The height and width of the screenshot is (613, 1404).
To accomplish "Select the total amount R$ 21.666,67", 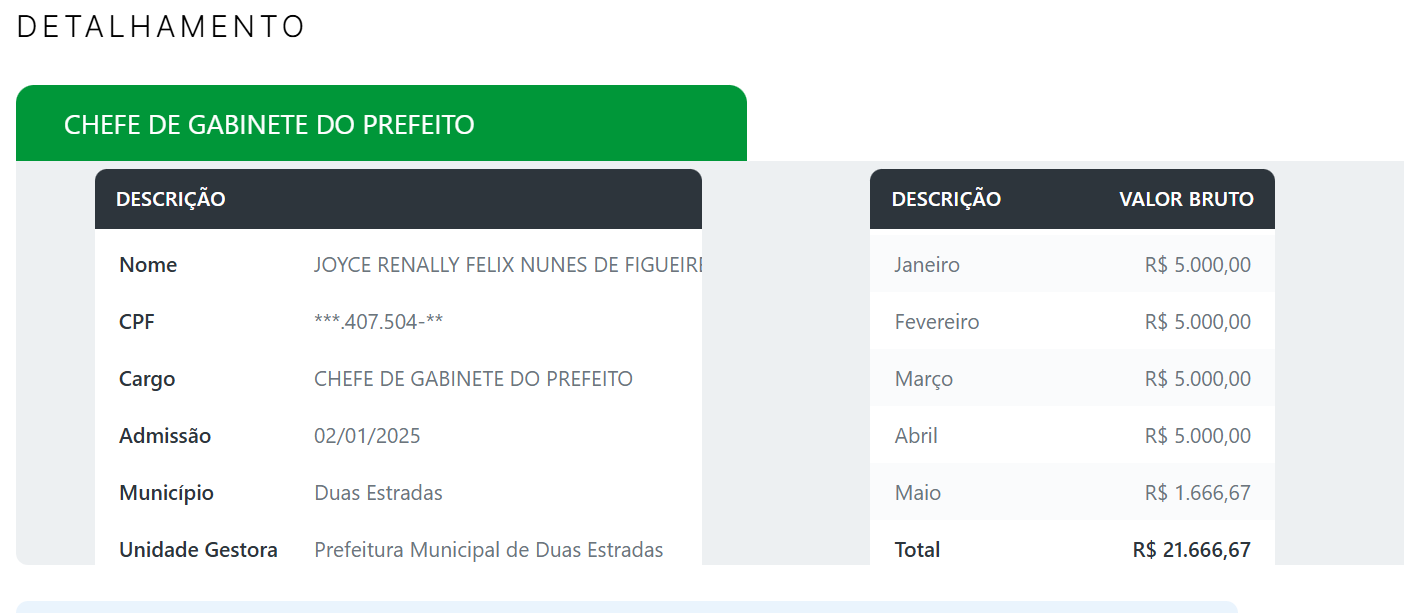I will point(1191,550).
